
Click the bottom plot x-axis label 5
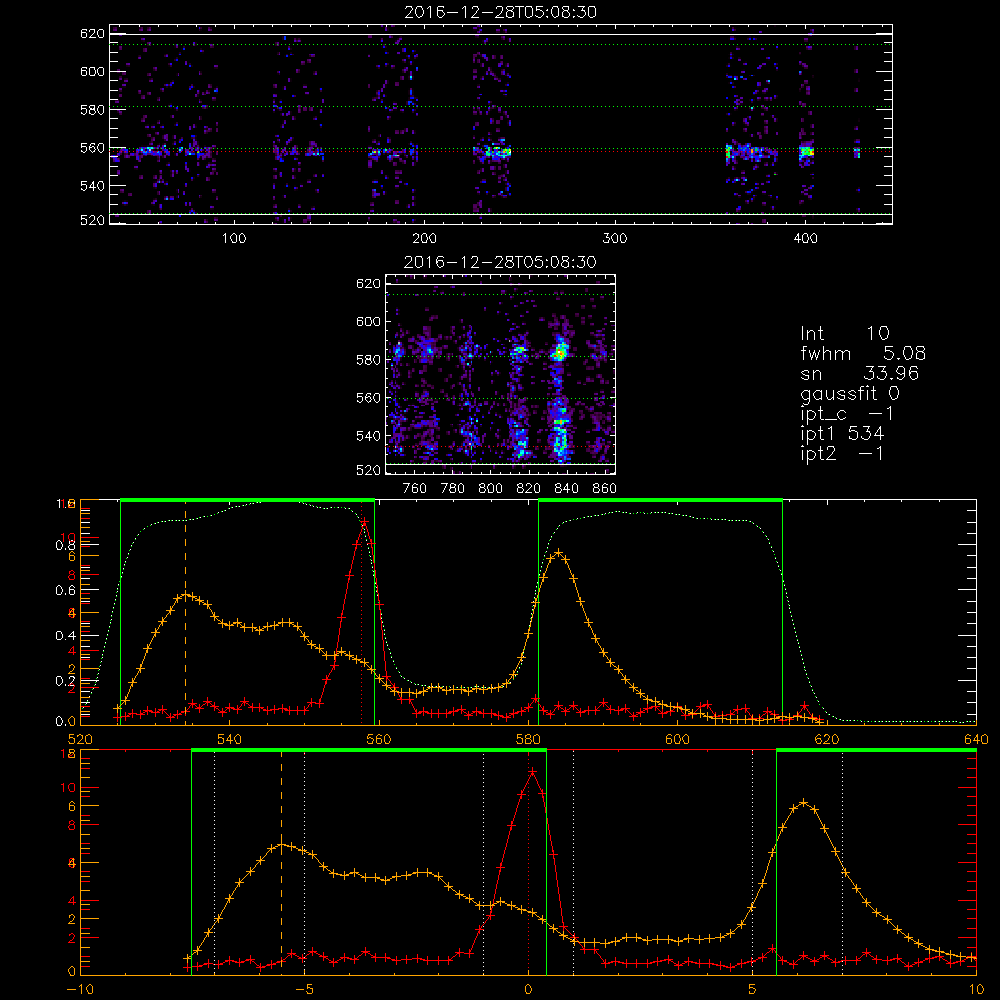pos(753,989)
